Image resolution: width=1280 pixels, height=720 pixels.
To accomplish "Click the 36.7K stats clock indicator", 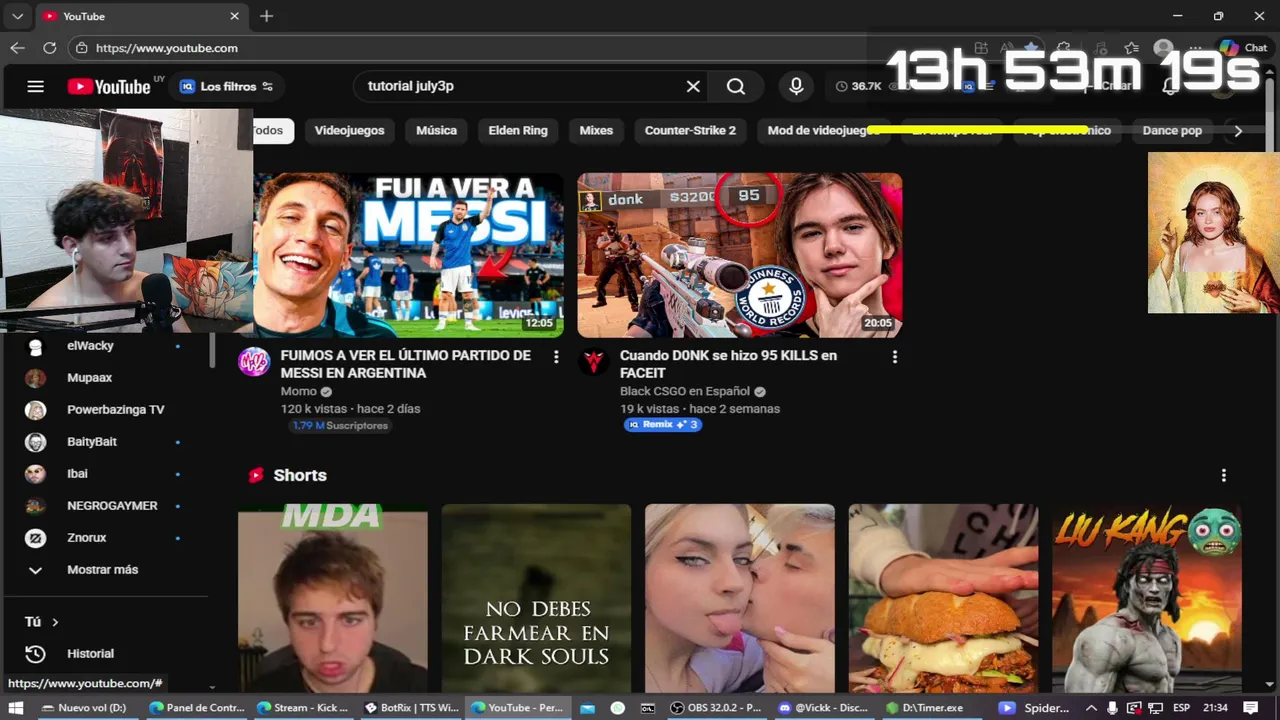I will pos(859,86).
